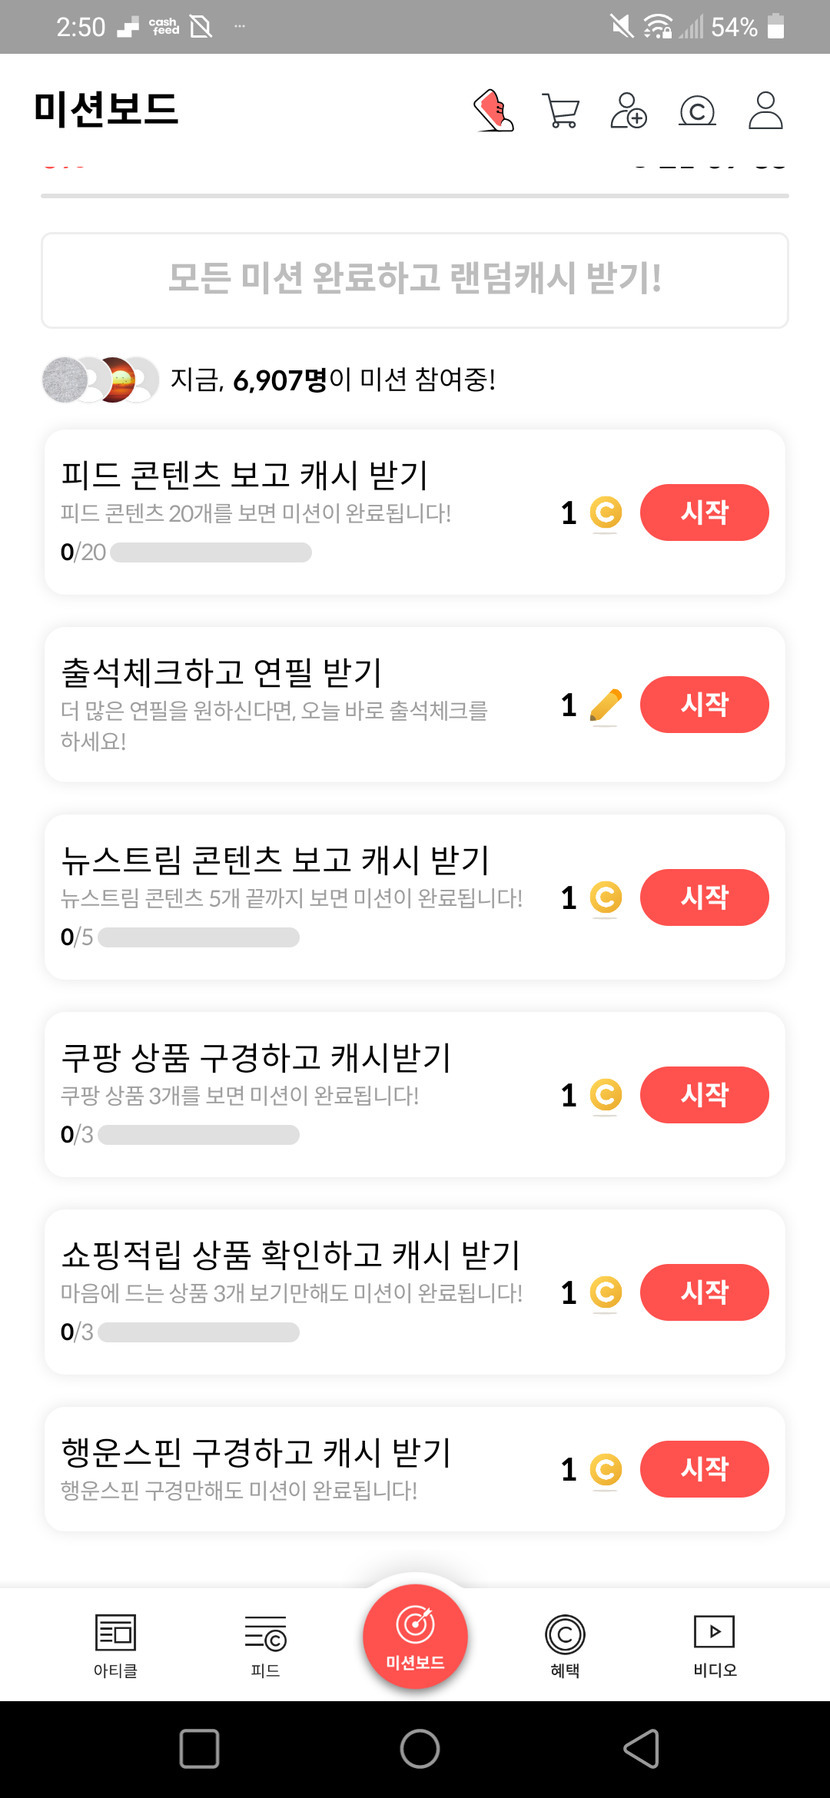Screen dimensions: 830x1798
Task: Start the 쿠팡 상품 구경하고 캐시받기 mission
Action: (x=704, y=1095)
